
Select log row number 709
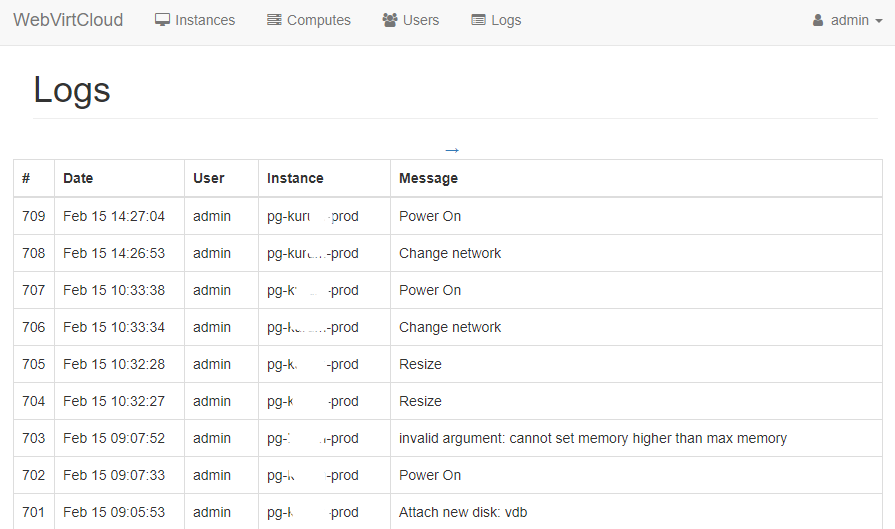click(34, 216)
